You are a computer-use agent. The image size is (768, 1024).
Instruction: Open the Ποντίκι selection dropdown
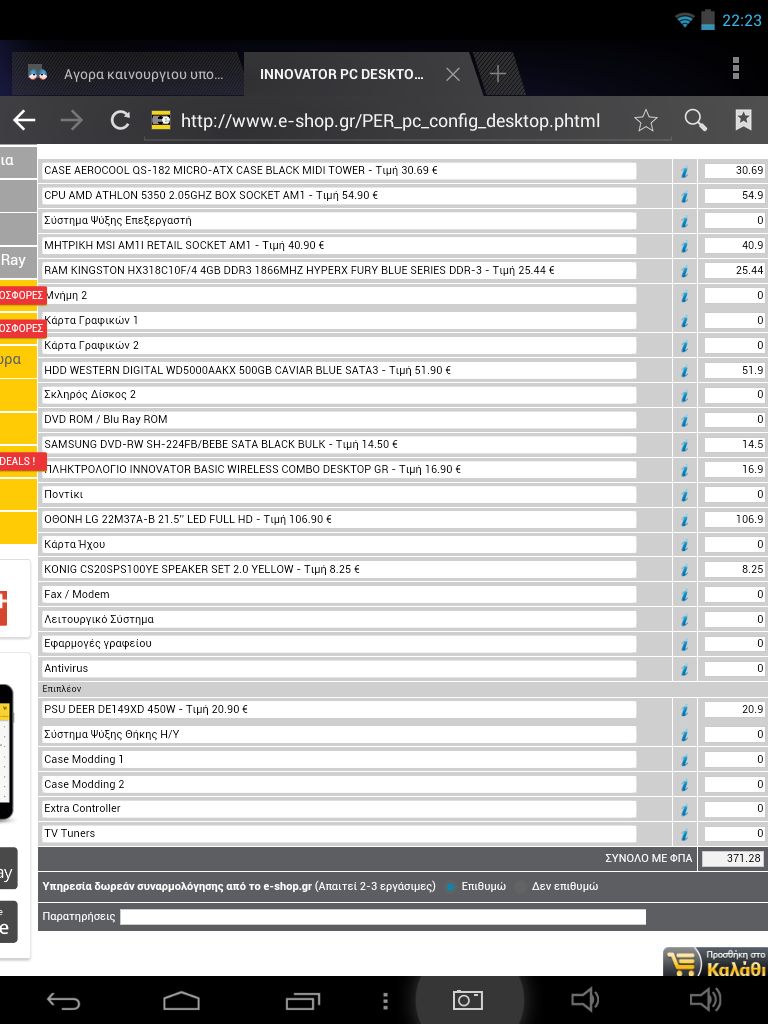coord(338,494)
